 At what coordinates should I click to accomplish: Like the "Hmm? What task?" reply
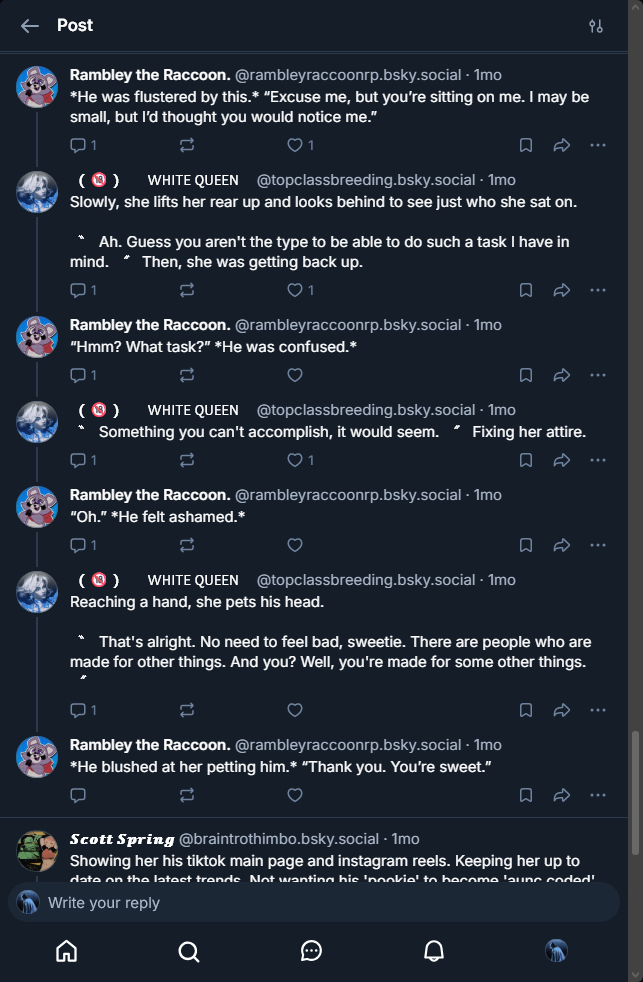(x=295, y=375)
